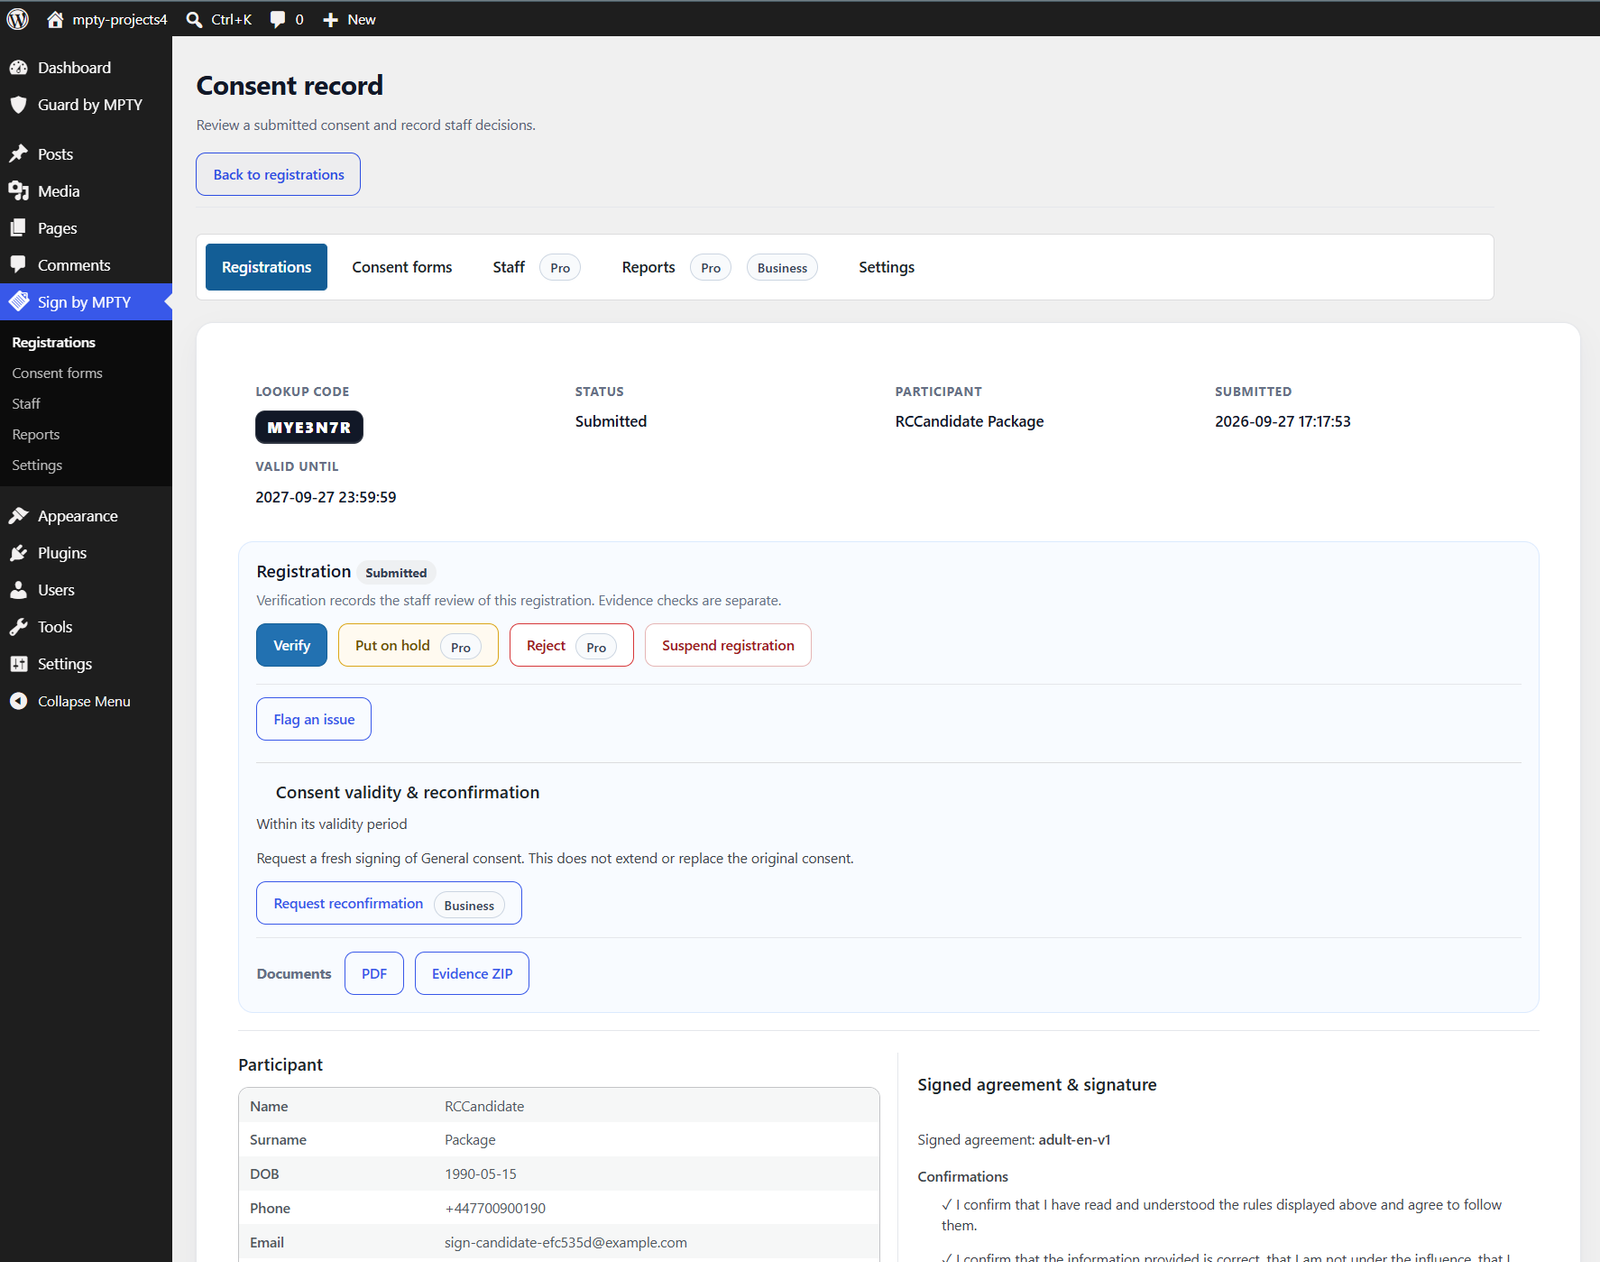Image resolution: width=1600 pixels, height=1262 pixels.
Task: Collapse the admin menu arrow icon
Action: click(18, 701)
